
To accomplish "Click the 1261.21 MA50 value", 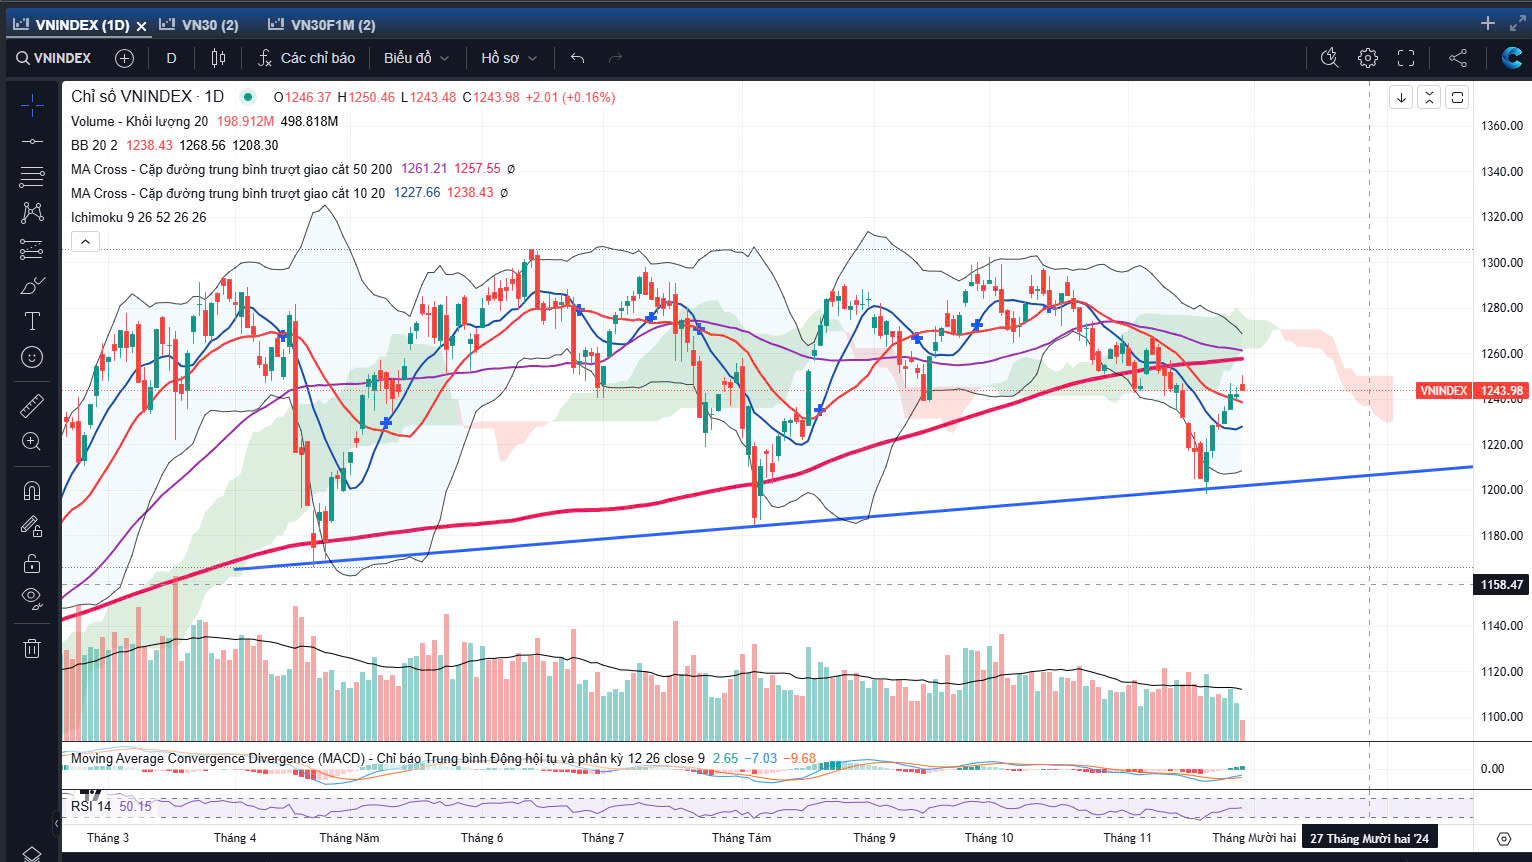I will pos(424,169).
